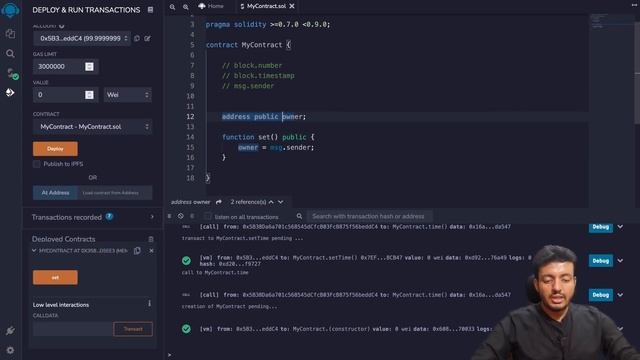Click the 'pragma solidity' code line
The height and width of the screenshot is (360, 640).
268,24
